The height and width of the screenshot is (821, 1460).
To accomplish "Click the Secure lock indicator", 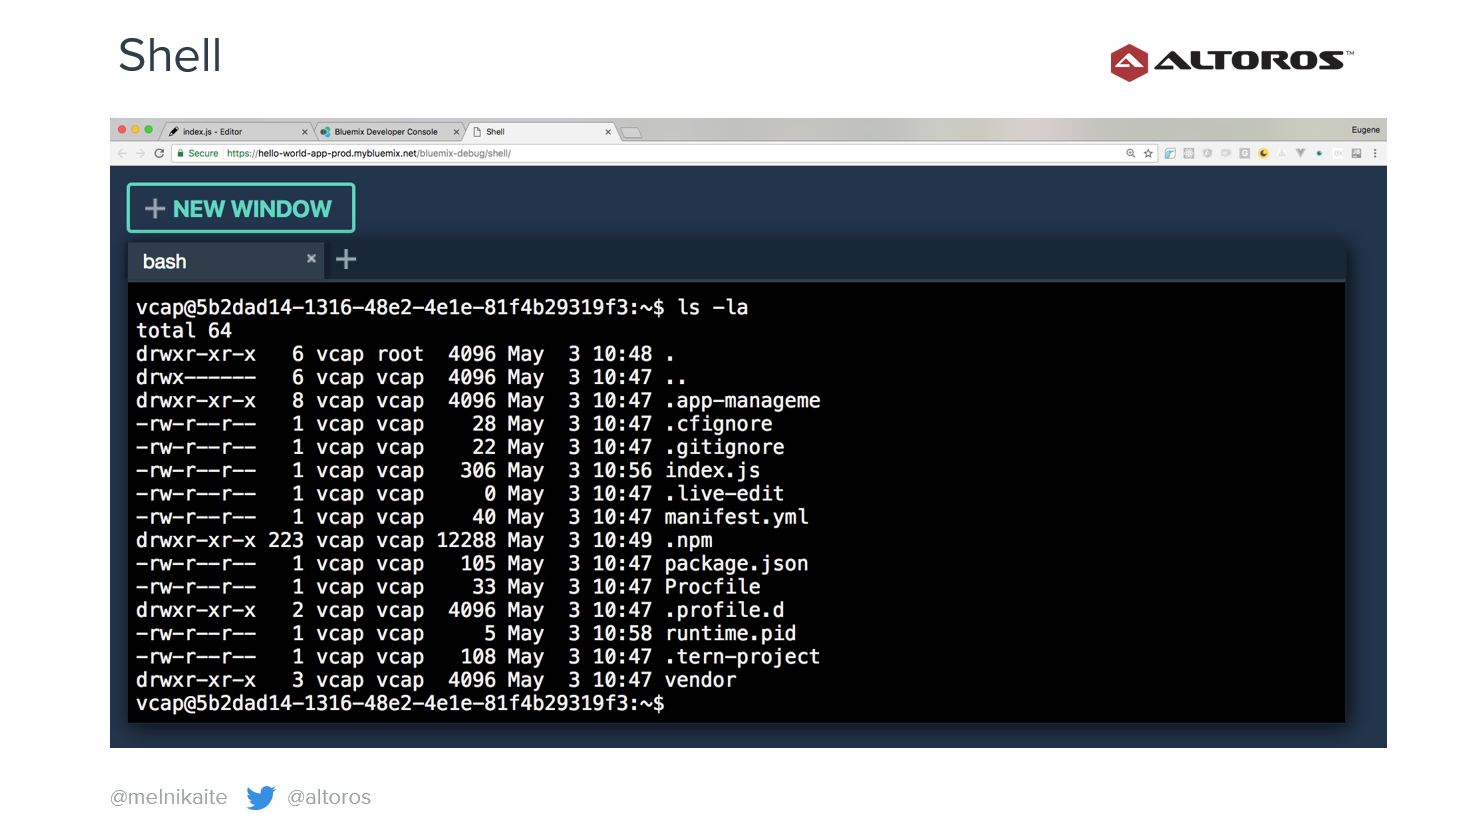I will 197,153.
